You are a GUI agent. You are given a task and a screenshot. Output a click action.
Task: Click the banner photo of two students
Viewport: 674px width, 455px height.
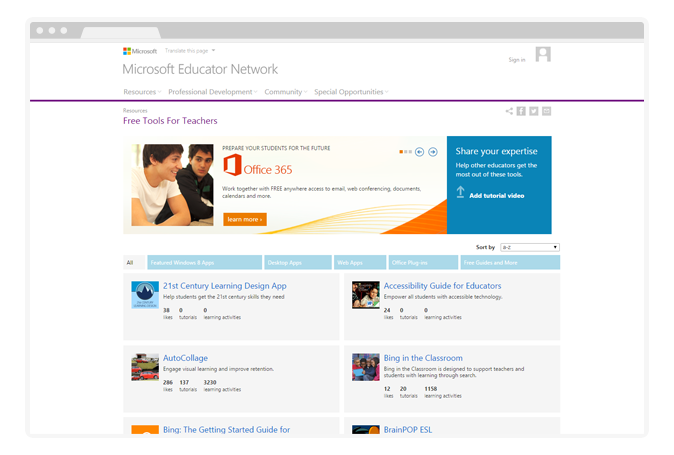(x=172, y=185)
